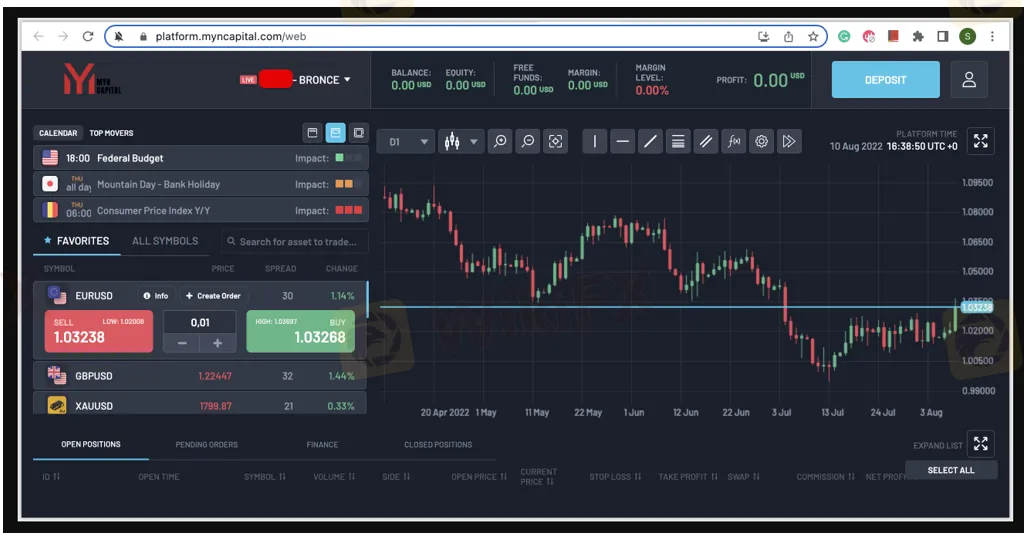Select the horizontal line drawing tool

tap(623, 141)
